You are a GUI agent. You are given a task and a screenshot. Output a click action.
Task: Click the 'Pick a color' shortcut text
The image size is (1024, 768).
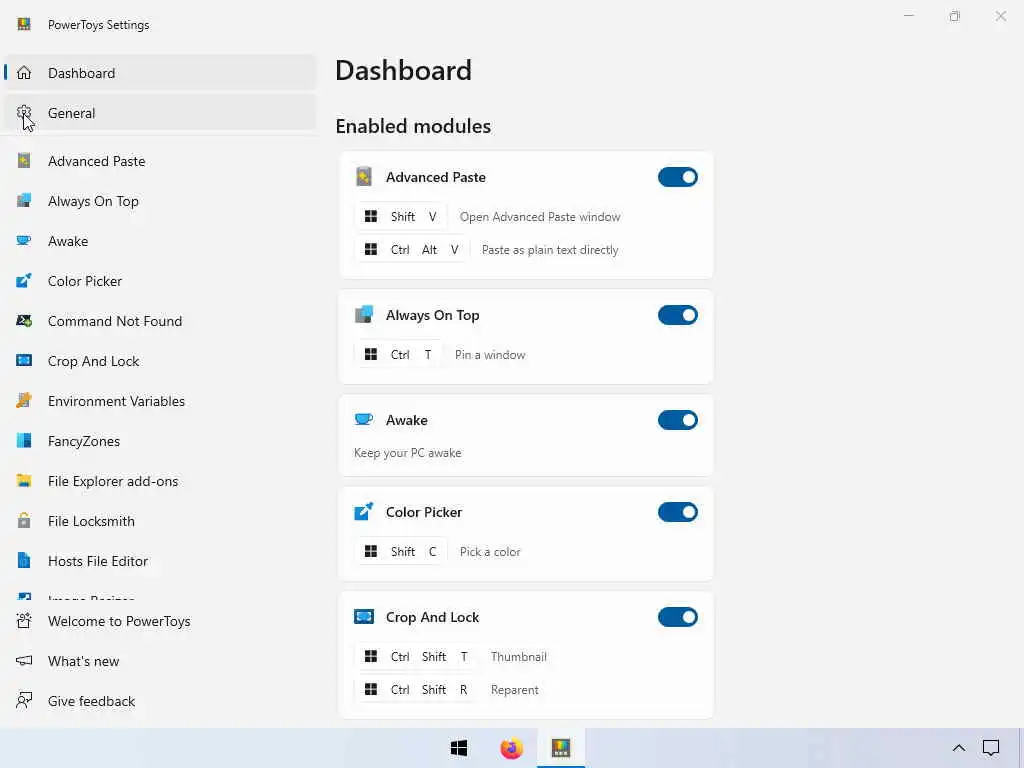pyautogui.click(x=490, y=552)
